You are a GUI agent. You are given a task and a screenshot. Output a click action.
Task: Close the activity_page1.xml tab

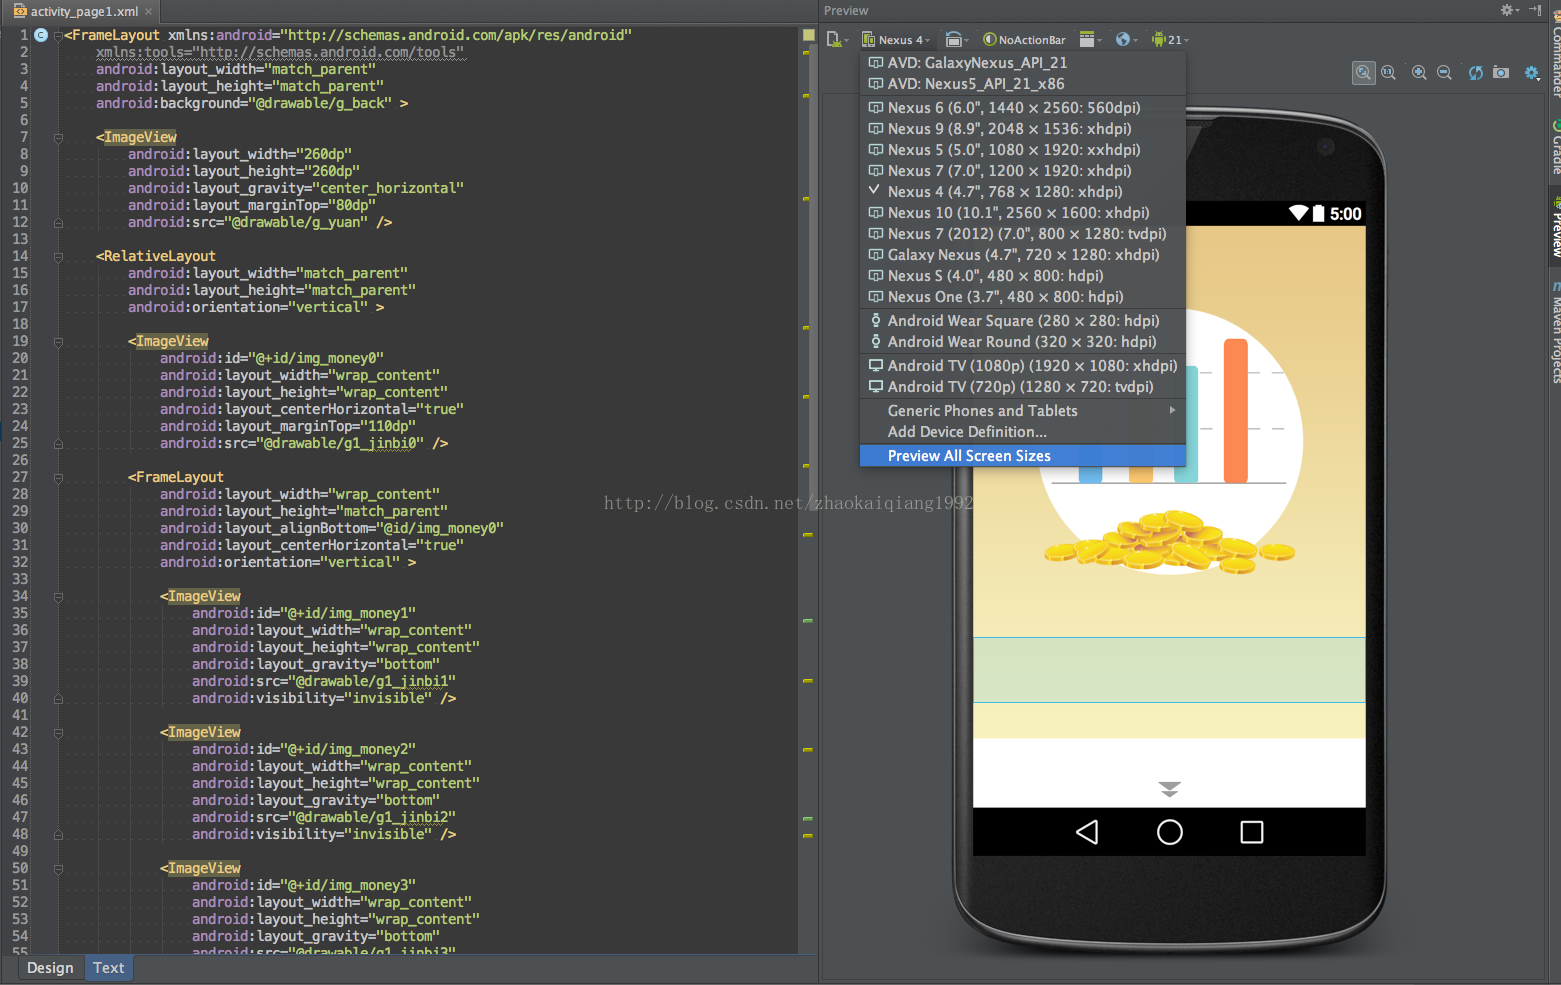[x=149, y=12]
